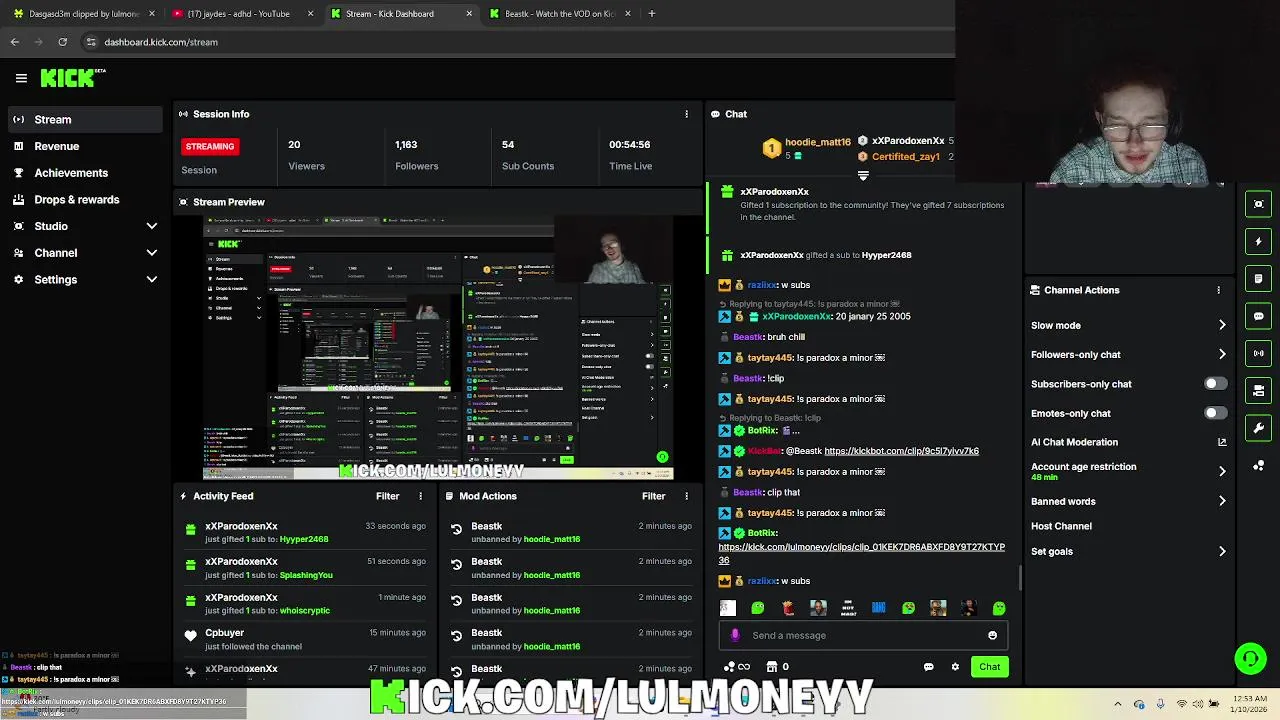Click channel points infinity icon
The width and height of the screenshot is (1280, 720).
(737, 667)
